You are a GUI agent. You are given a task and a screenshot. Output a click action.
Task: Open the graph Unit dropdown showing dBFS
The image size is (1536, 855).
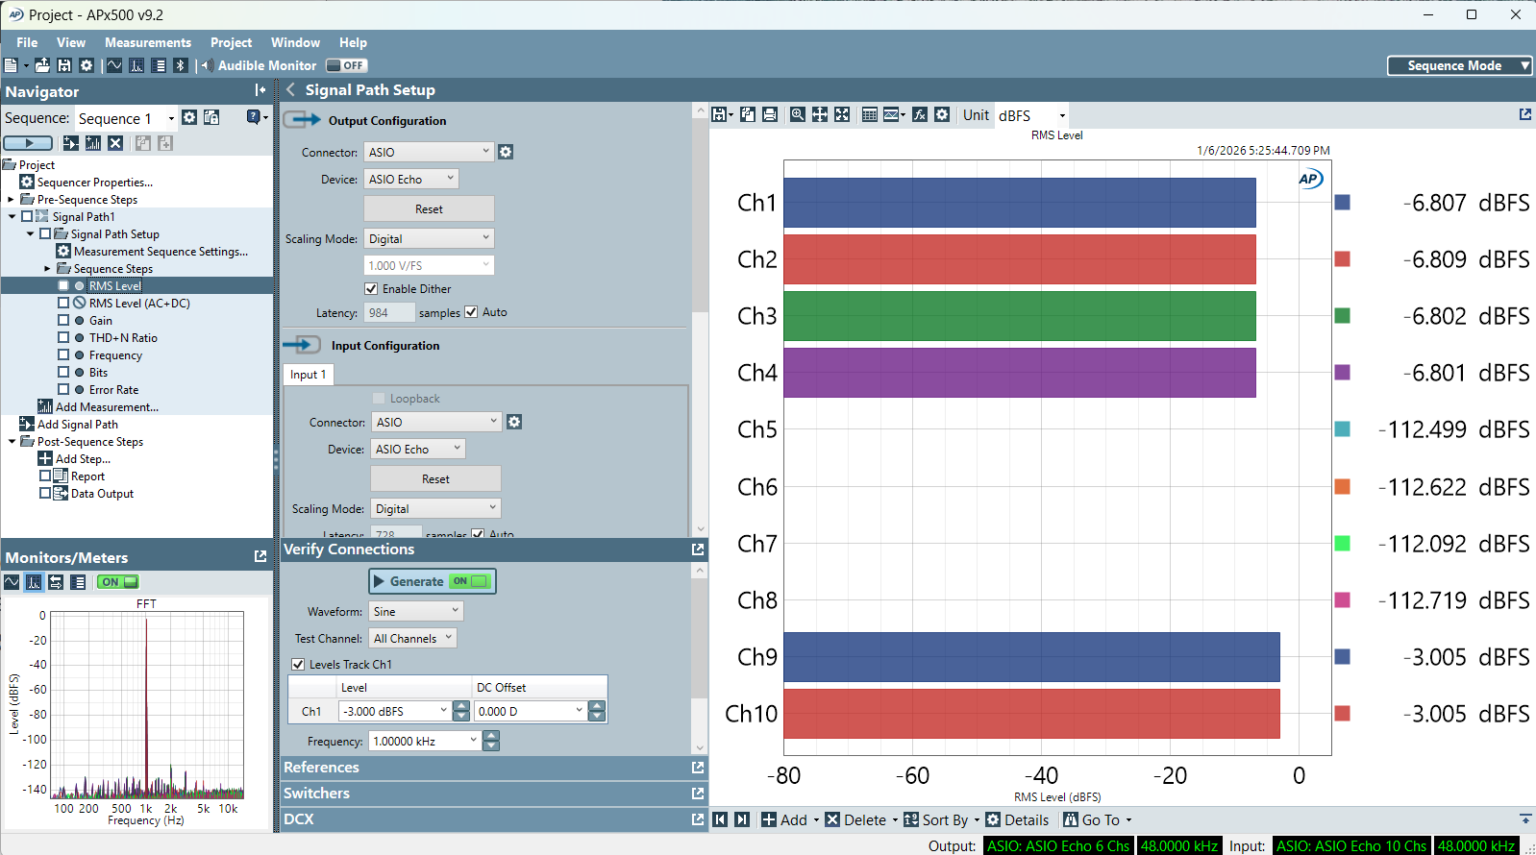click(x=1032, y=115)
